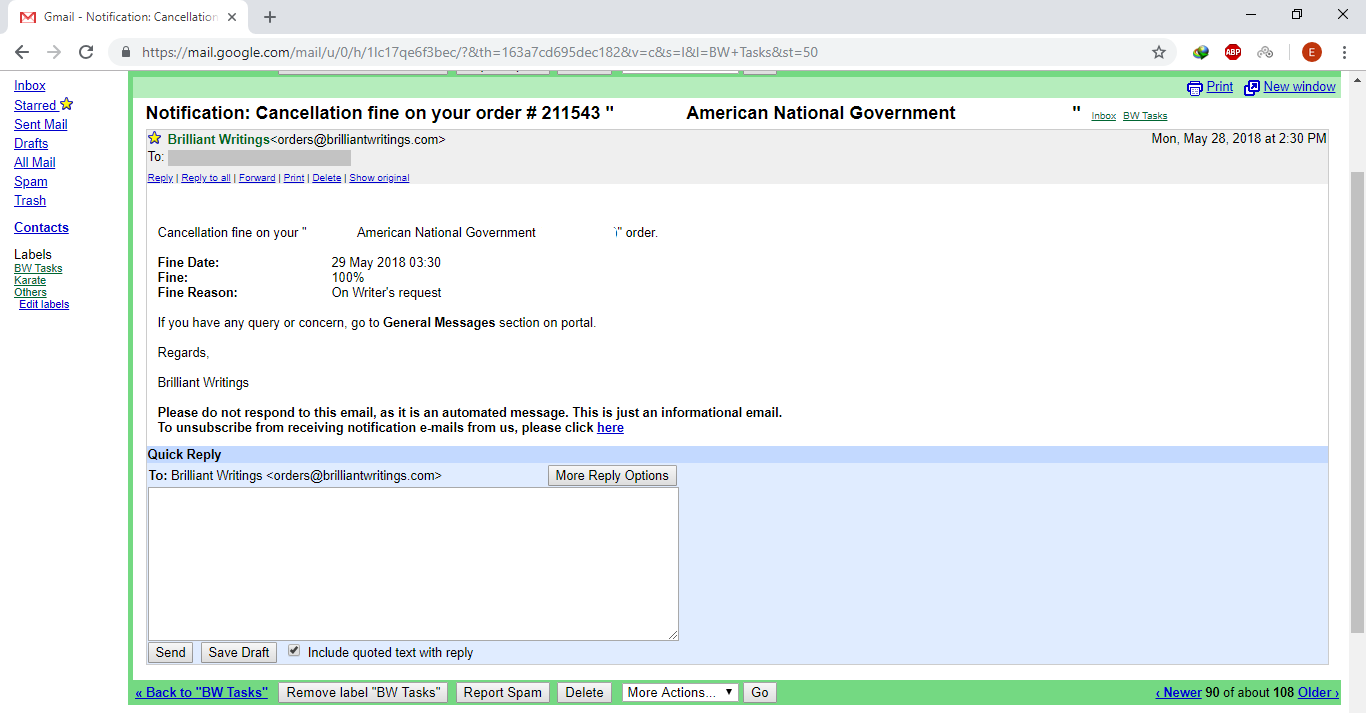This screenshot has width=1366, height=713.
Task: Open the Chrome profile avatar E
Action: (1311, 52)
